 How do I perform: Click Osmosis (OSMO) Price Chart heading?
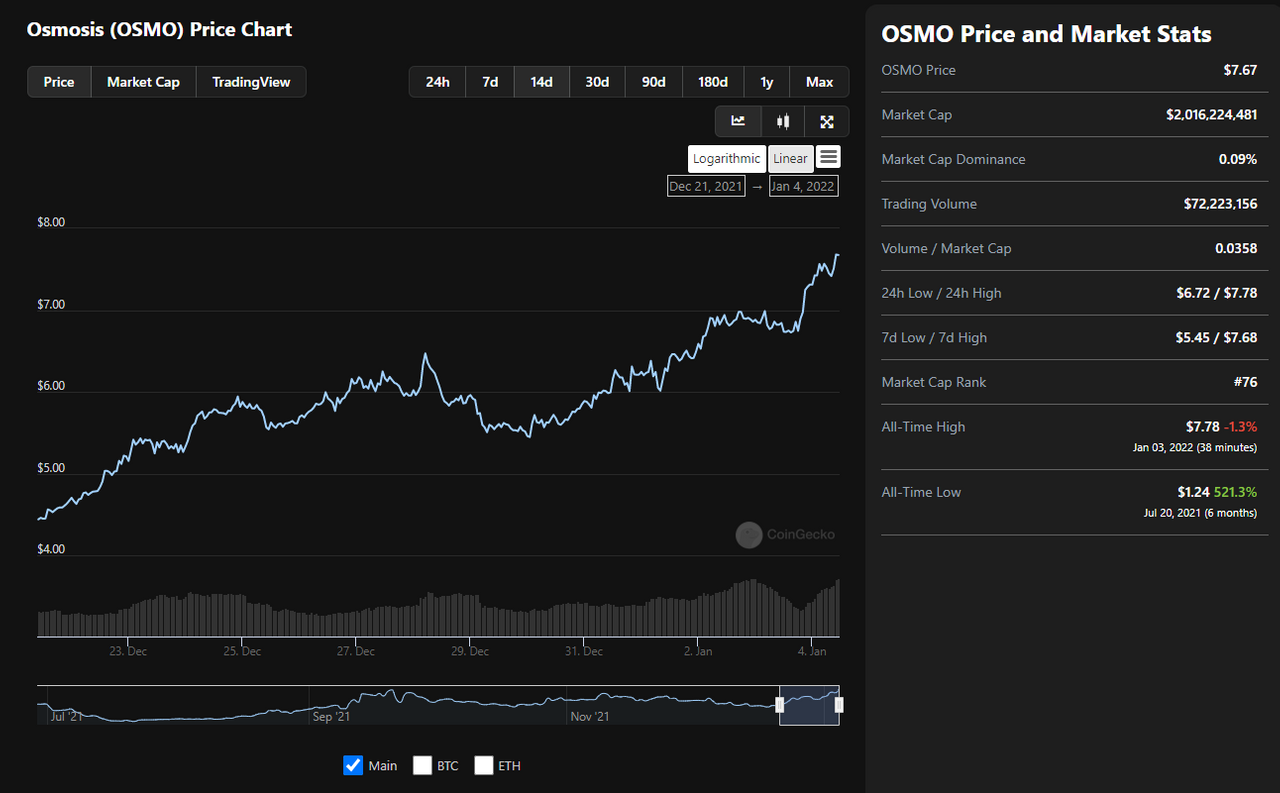[x=160, y=29]
